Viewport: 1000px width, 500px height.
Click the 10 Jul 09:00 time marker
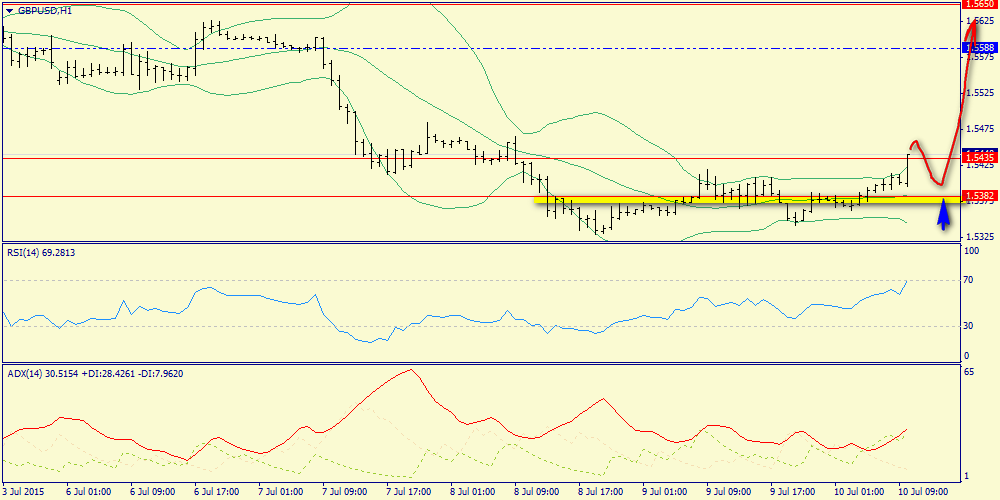point(922,491)
